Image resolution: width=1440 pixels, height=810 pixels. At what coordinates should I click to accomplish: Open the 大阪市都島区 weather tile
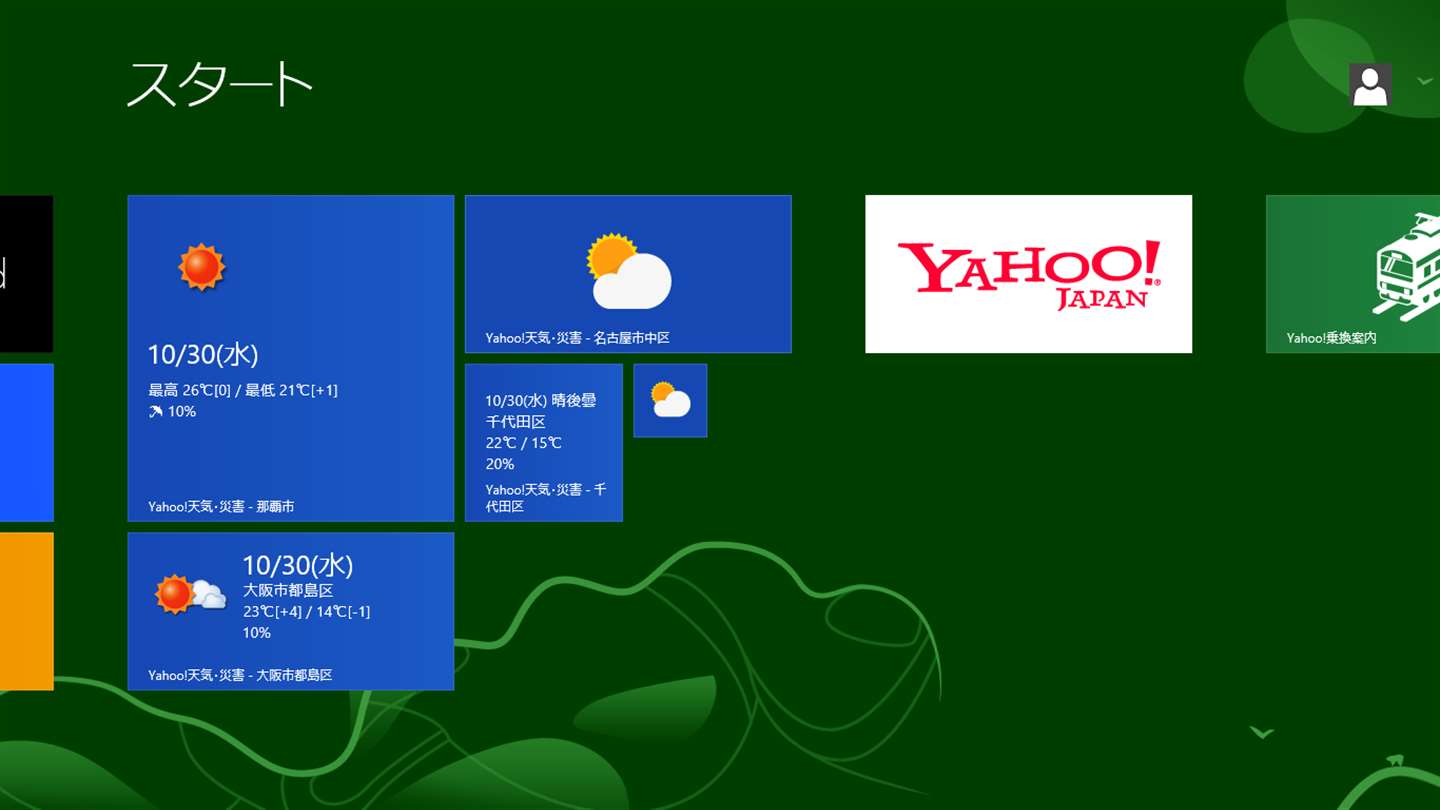pos(291,611)
